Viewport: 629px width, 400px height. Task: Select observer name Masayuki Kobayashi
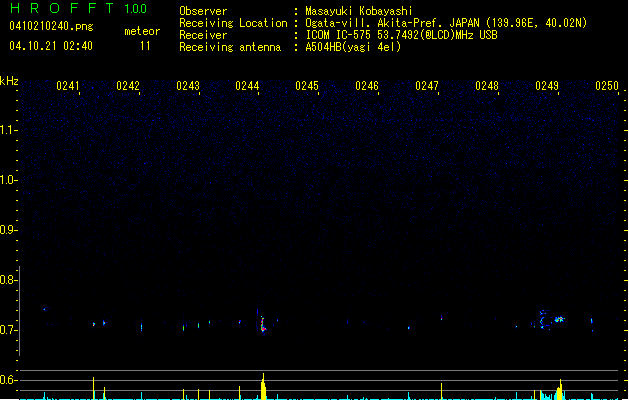click(x=359, y=11)
